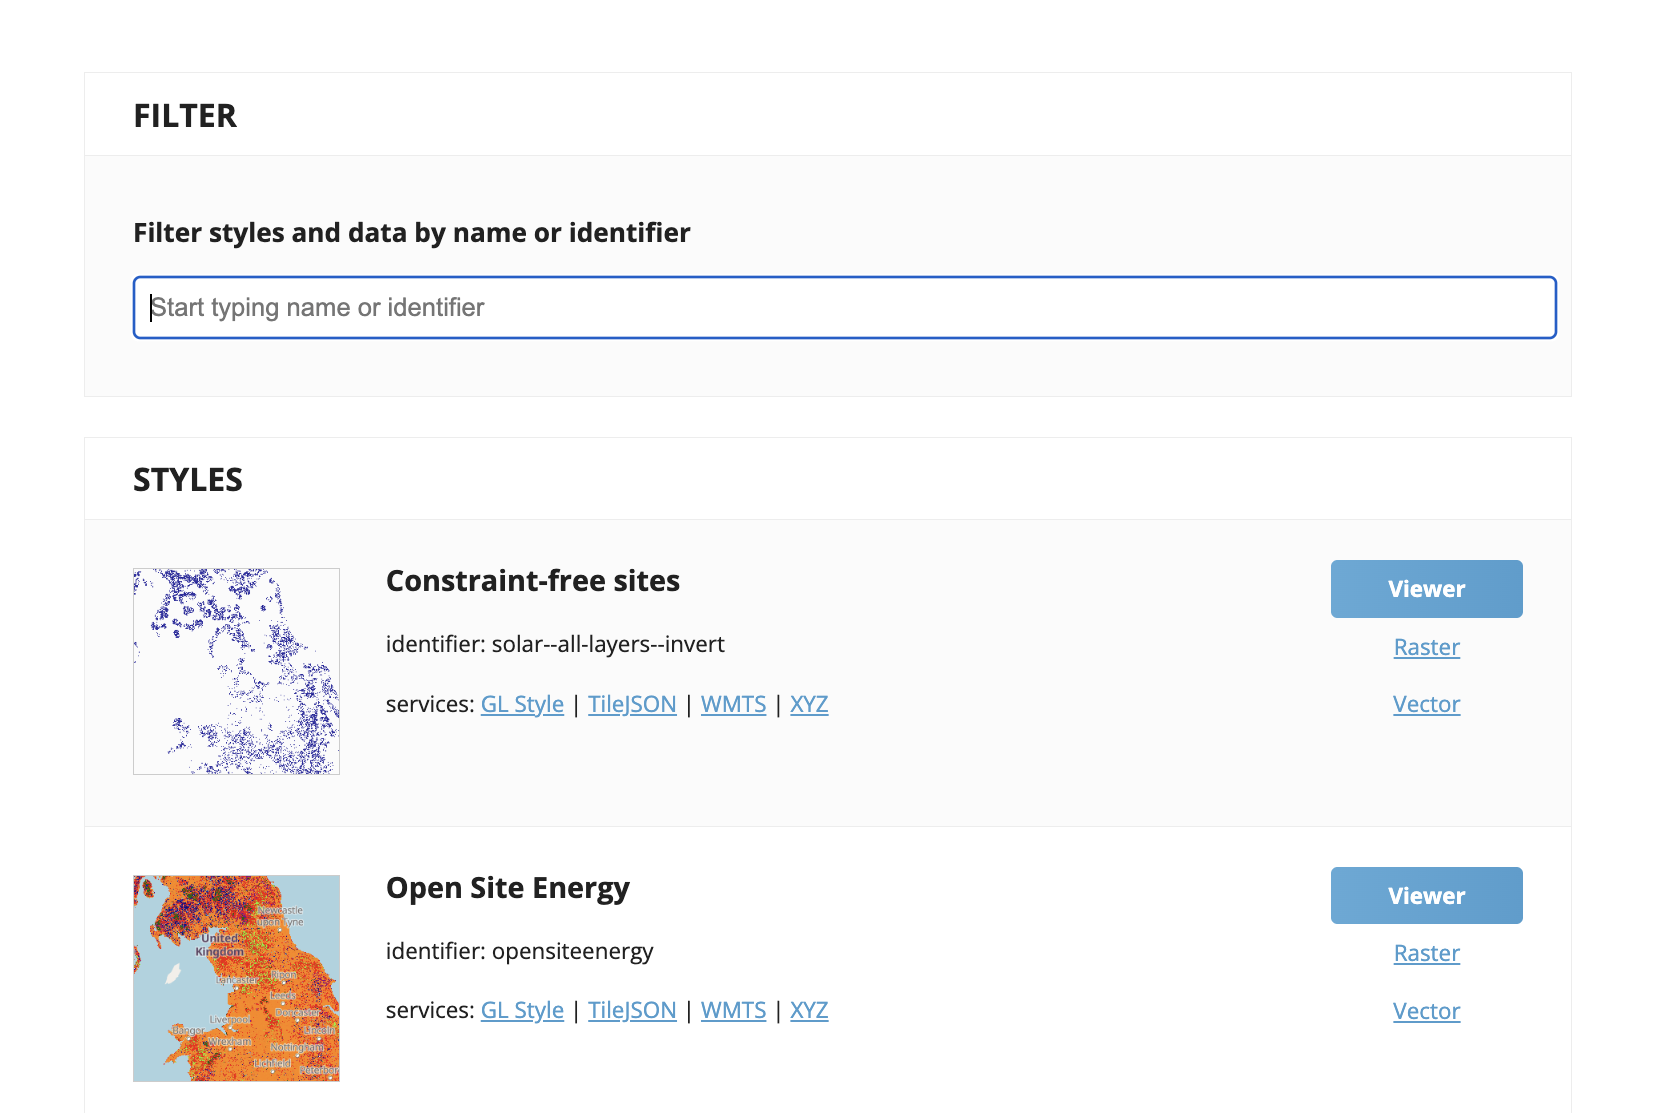Image resolution: width=1670 pixels, height=1113 pixels.
Task: Open the Open Site Energy map thumbnail
Action: coord(236,978)
